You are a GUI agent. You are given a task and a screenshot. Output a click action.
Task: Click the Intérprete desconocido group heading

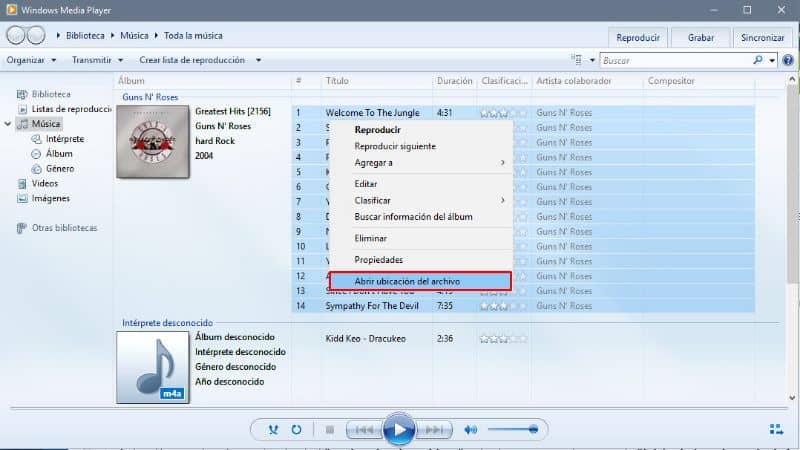(x=167, y=323)
